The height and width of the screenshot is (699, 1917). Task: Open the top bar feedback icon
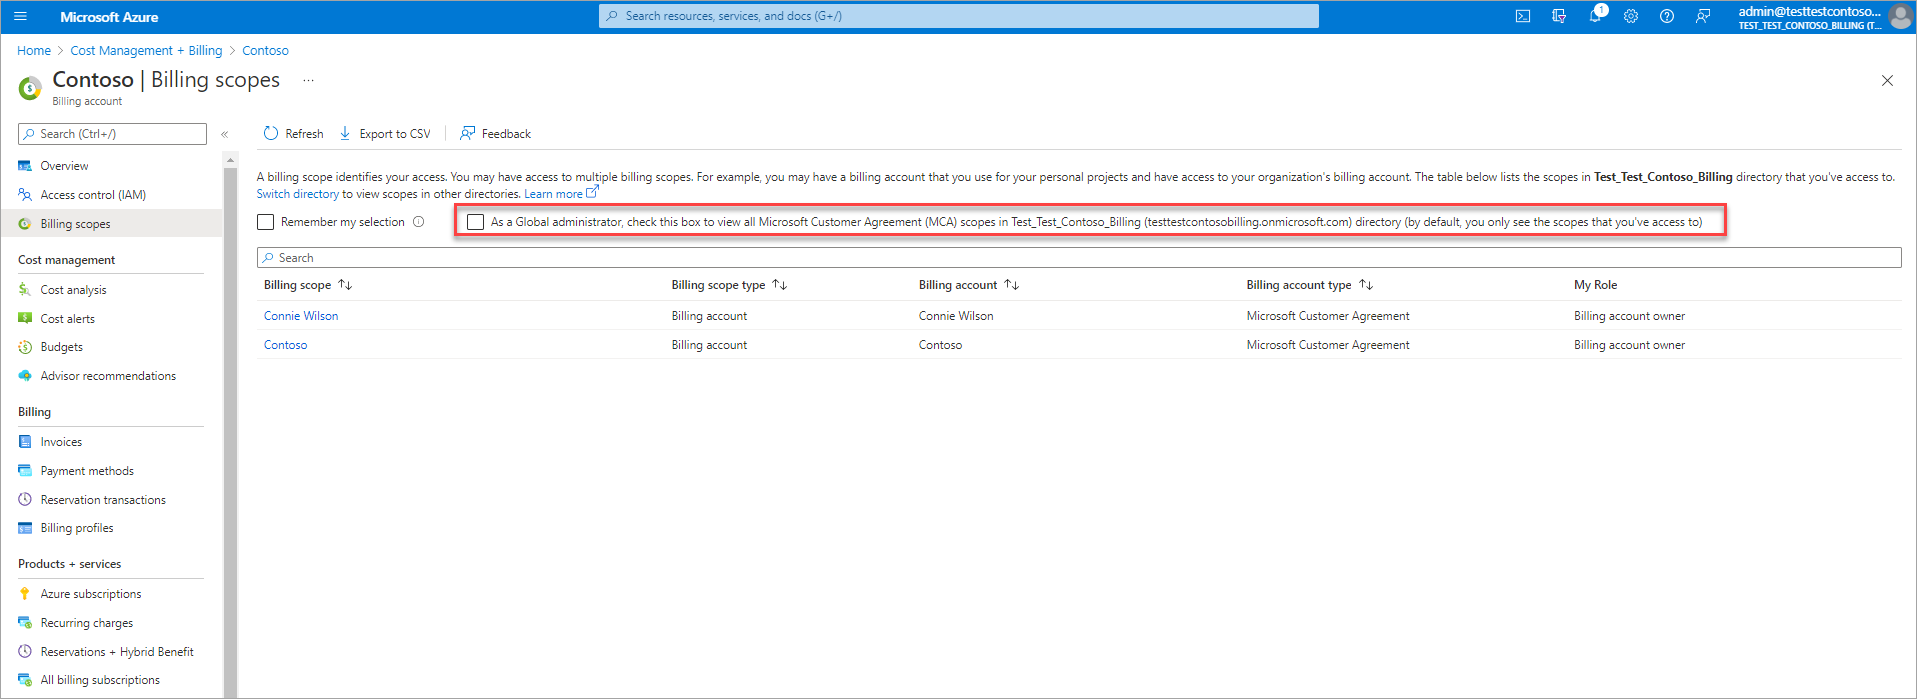[1703, 16]
